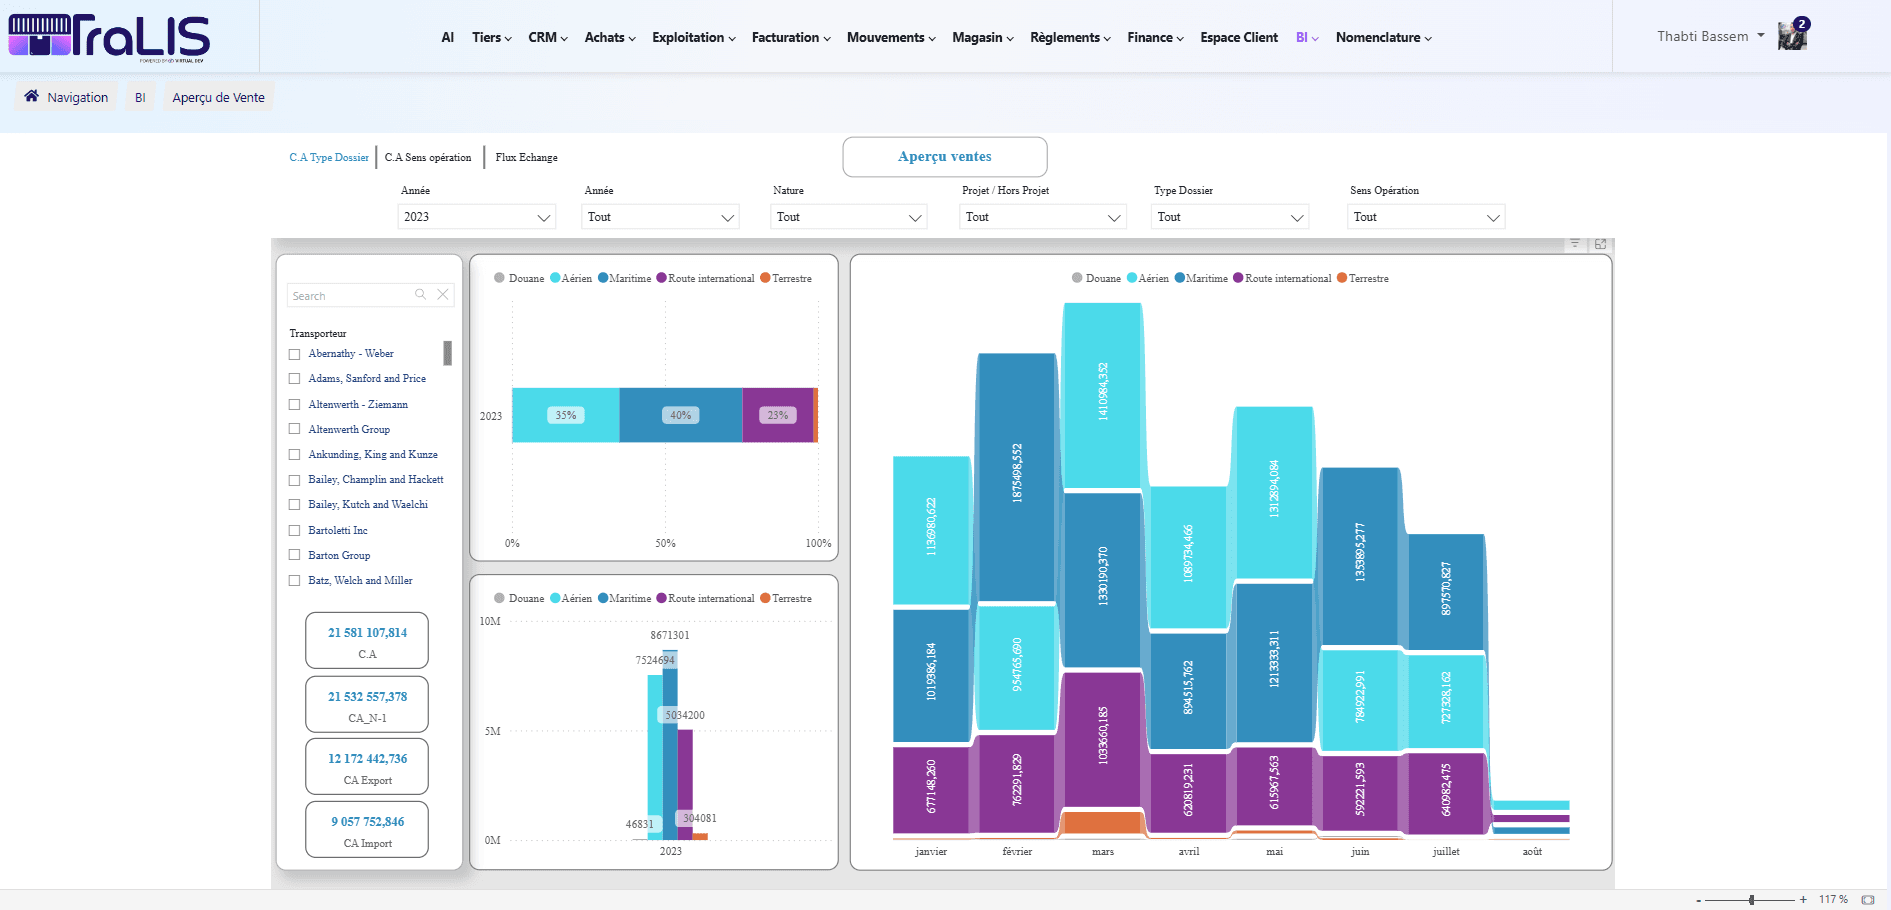The width and height of the screenshot is (1891, 910).
Task: Select the CA_N-1 card
Action: 367,704
